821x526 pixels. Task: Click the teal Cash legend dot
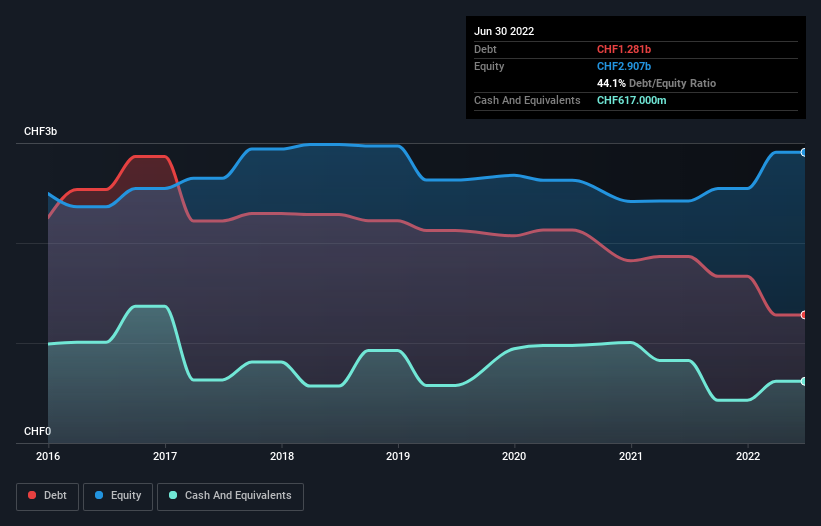click(x=173, y=495)
